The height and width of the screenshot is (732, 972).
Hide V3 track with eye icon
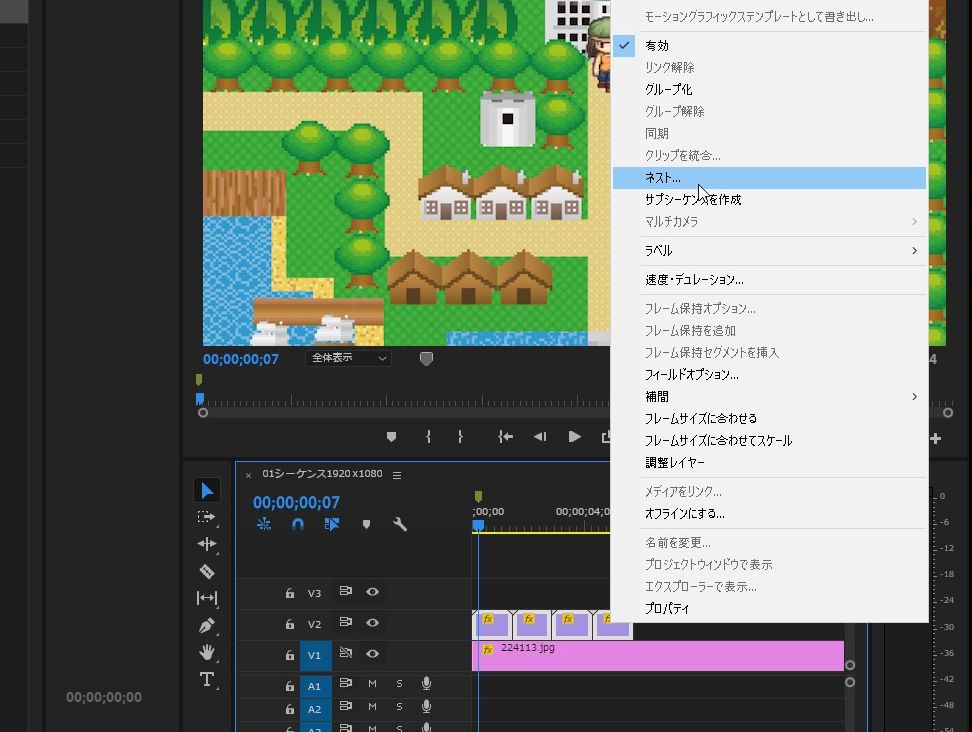click(x=372, y=592)
